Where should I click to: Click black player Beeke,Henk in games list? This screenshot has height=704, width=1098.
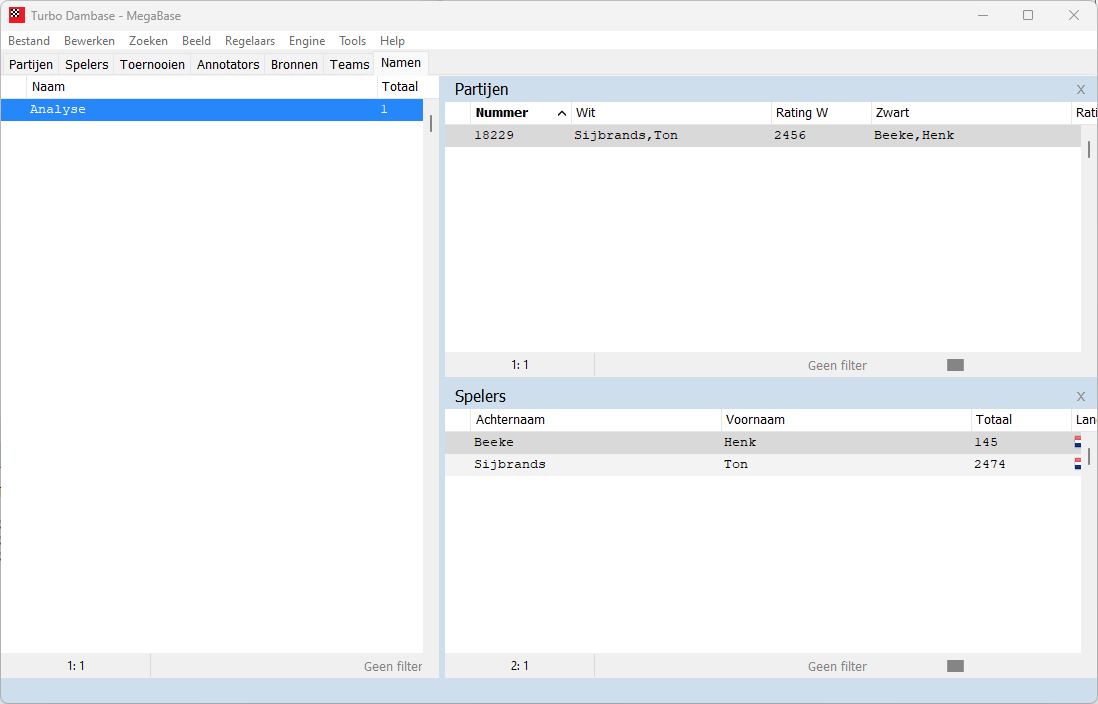coord(914,135)
